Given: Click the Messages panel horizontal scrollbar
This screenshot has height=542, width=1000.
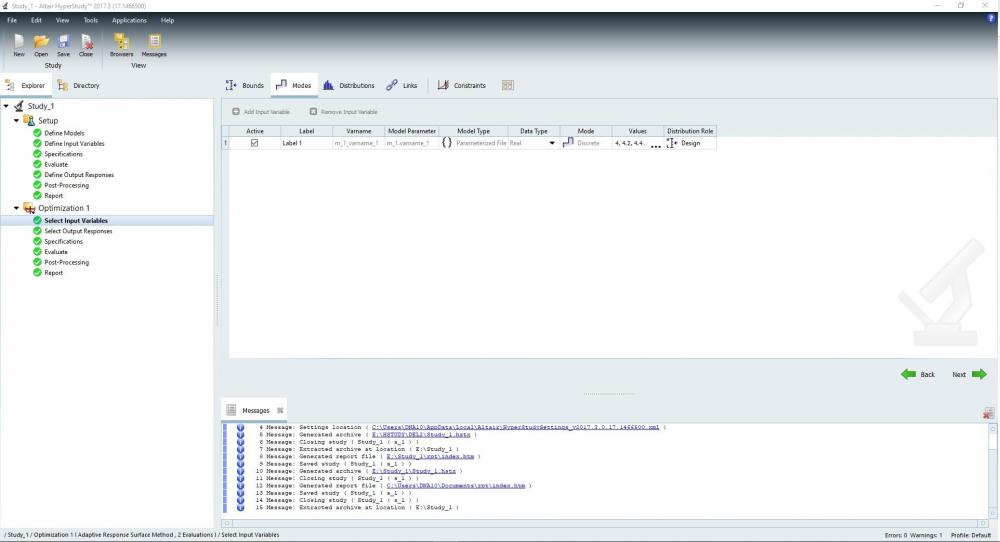Looking at the screenshot, I should 605,524.
